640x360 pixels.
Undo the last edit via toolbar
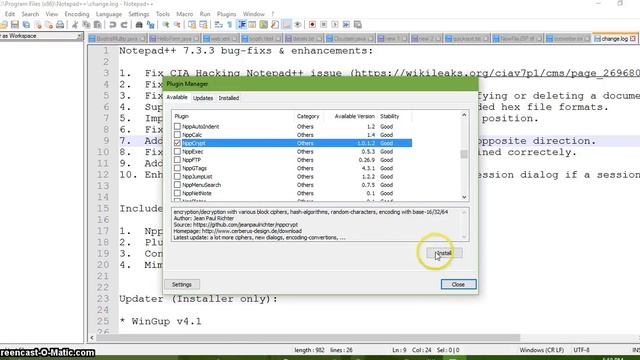(113, 25)
